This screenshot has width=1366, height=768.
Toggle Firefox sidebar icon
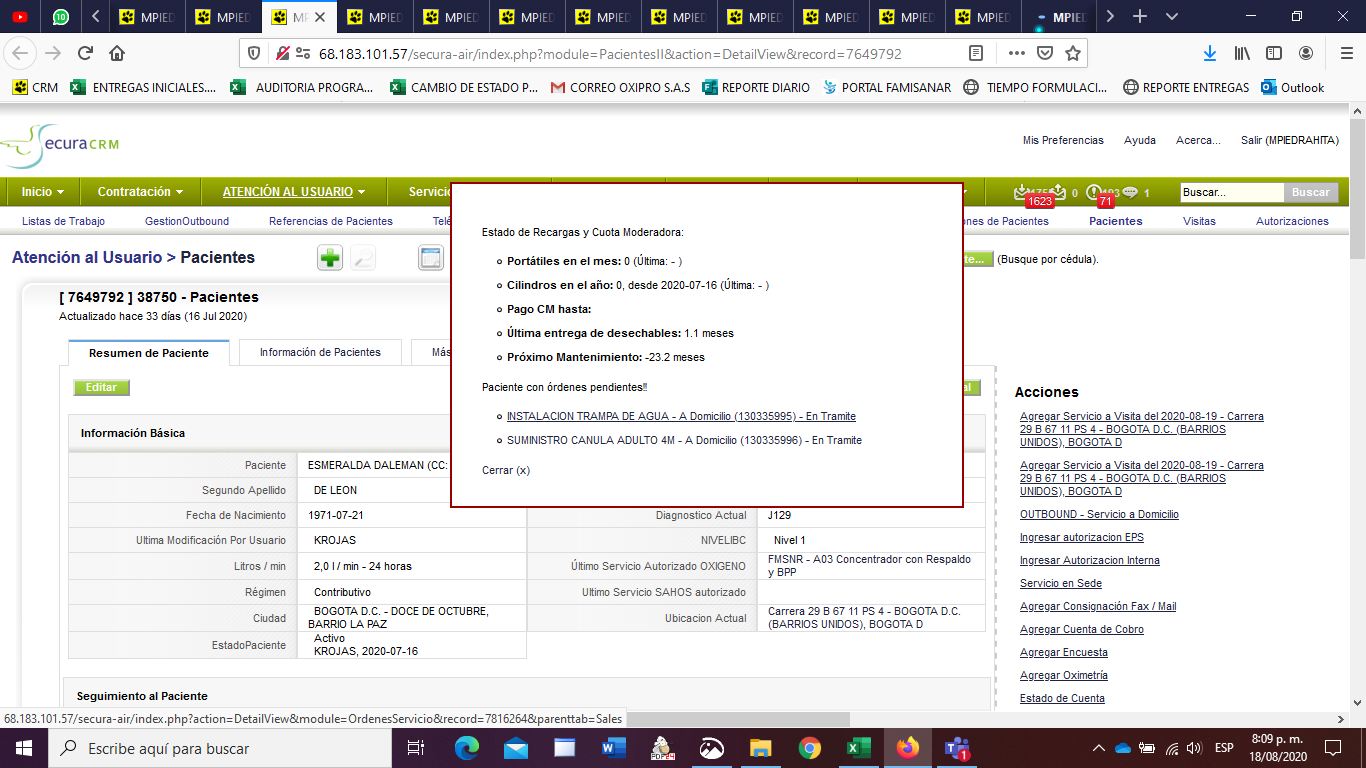[1274, 53]
